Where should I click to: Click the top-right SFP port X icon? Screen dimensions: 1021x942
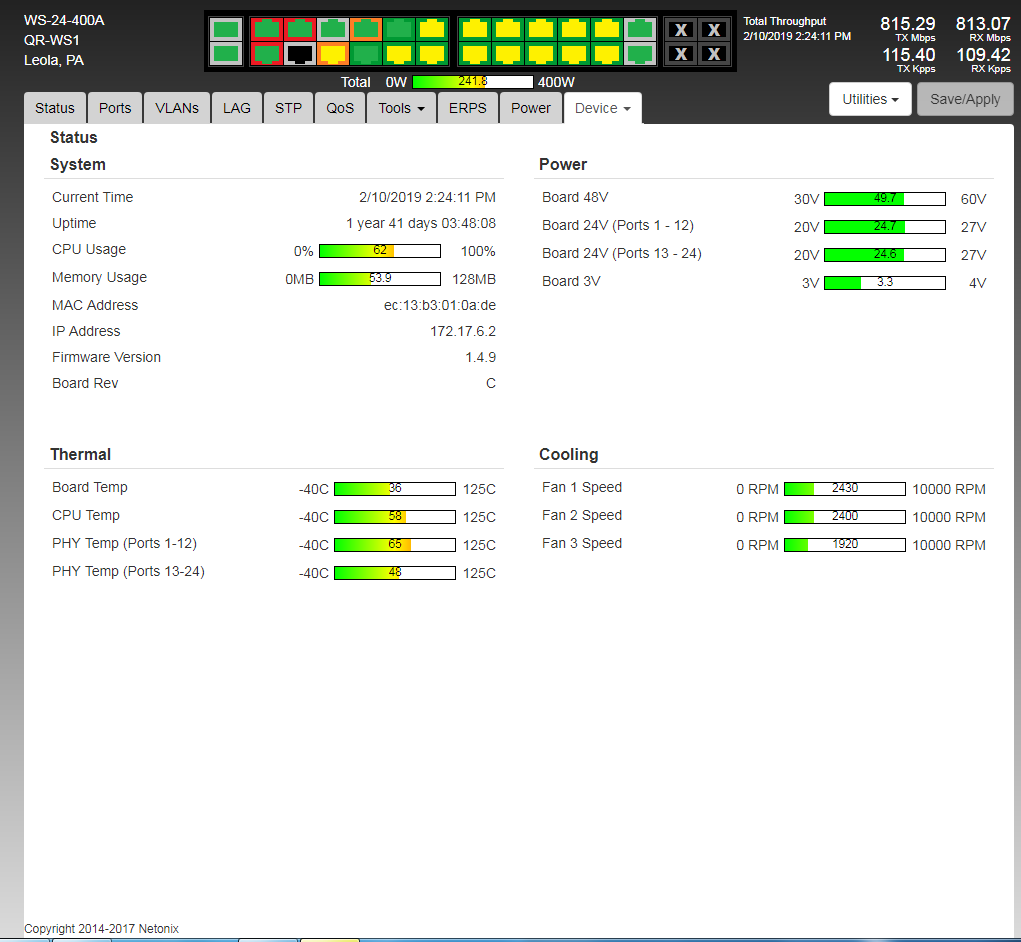click(714, 30)
